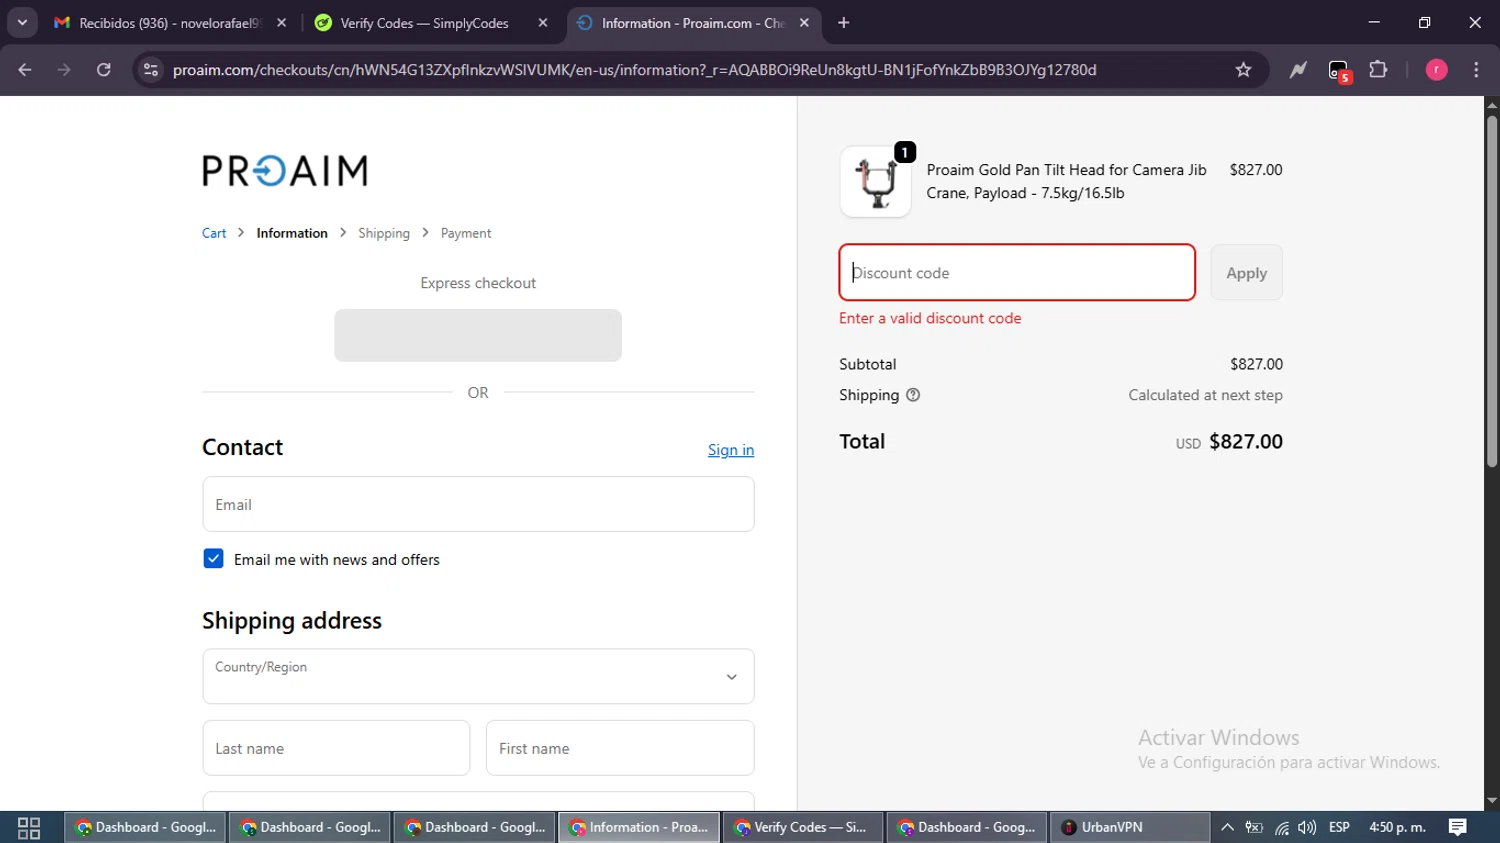
Task: Switch input language ESP
Action: 1339,827
